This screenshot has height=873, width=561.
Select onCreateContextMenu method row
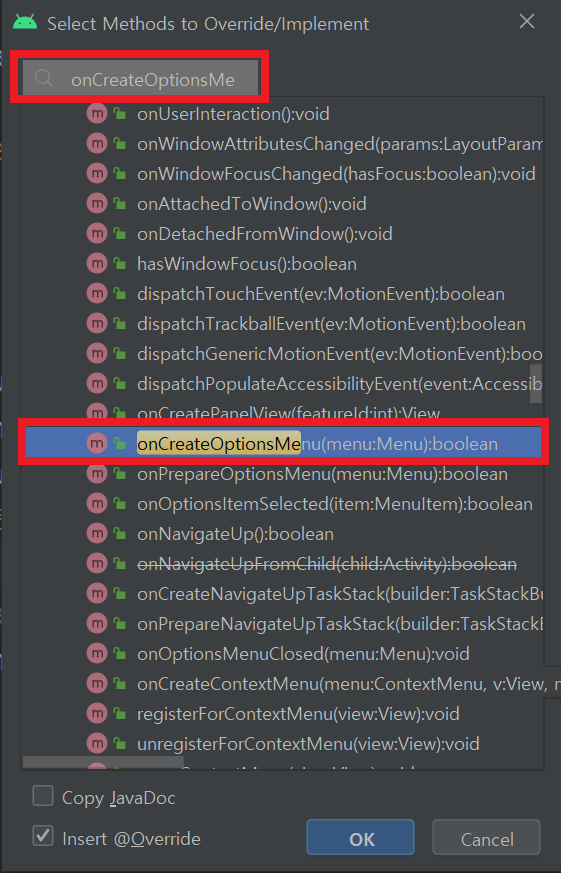(282, 684)
